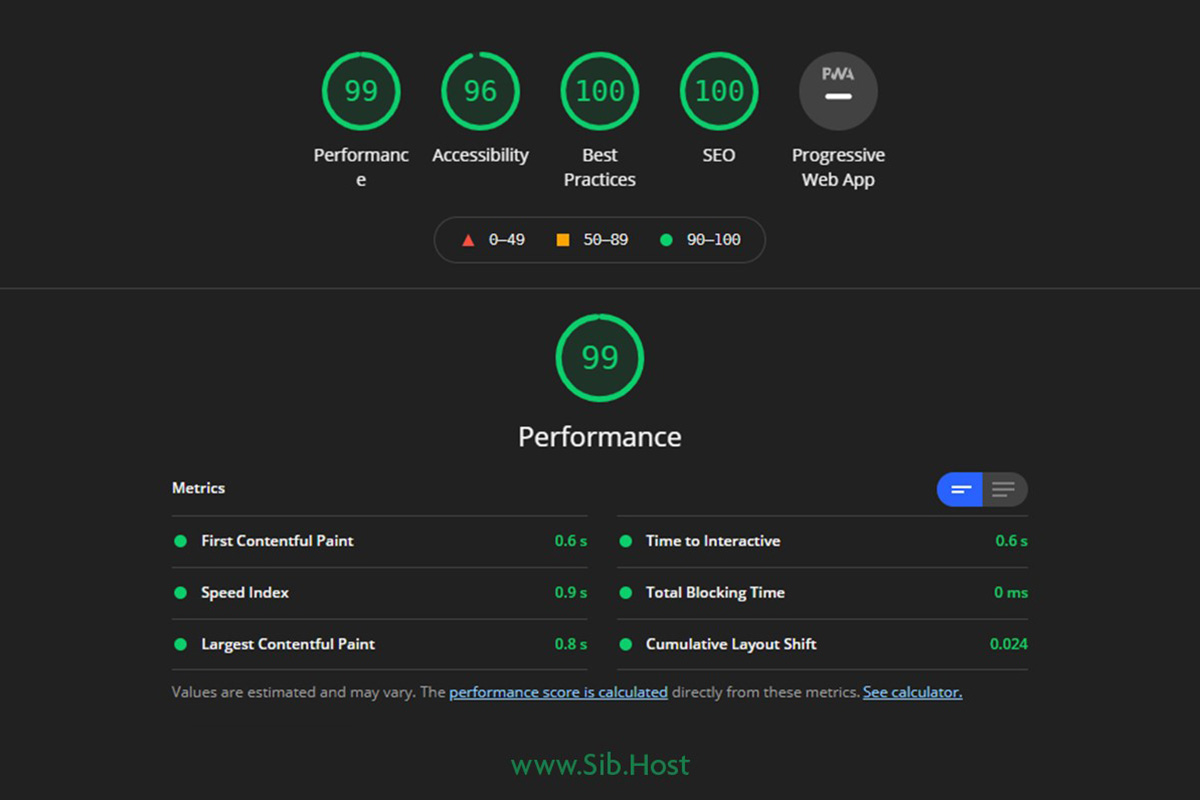Click the Accessibility score gauge showing 96
Viewport: 1200px width, 800px height.
pyautogui.click(x=480, y=91)
